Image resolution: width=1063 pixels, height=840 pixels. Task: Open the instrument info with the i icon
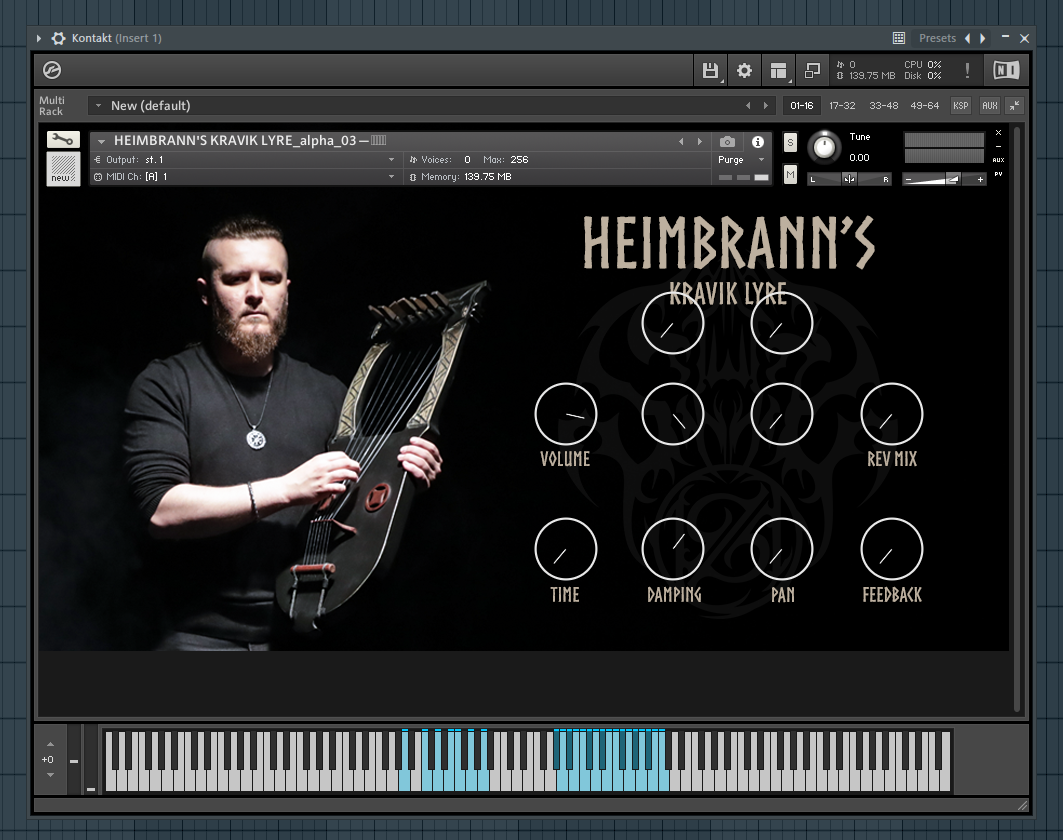758,141
